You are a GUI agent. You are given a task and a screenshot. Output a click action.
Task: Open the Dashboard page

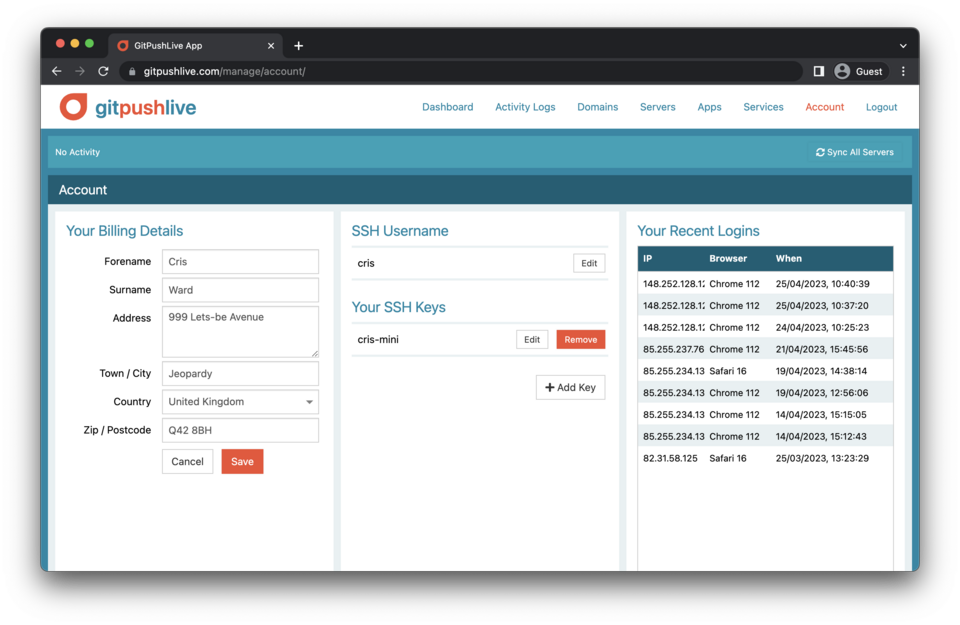(447, 107)
